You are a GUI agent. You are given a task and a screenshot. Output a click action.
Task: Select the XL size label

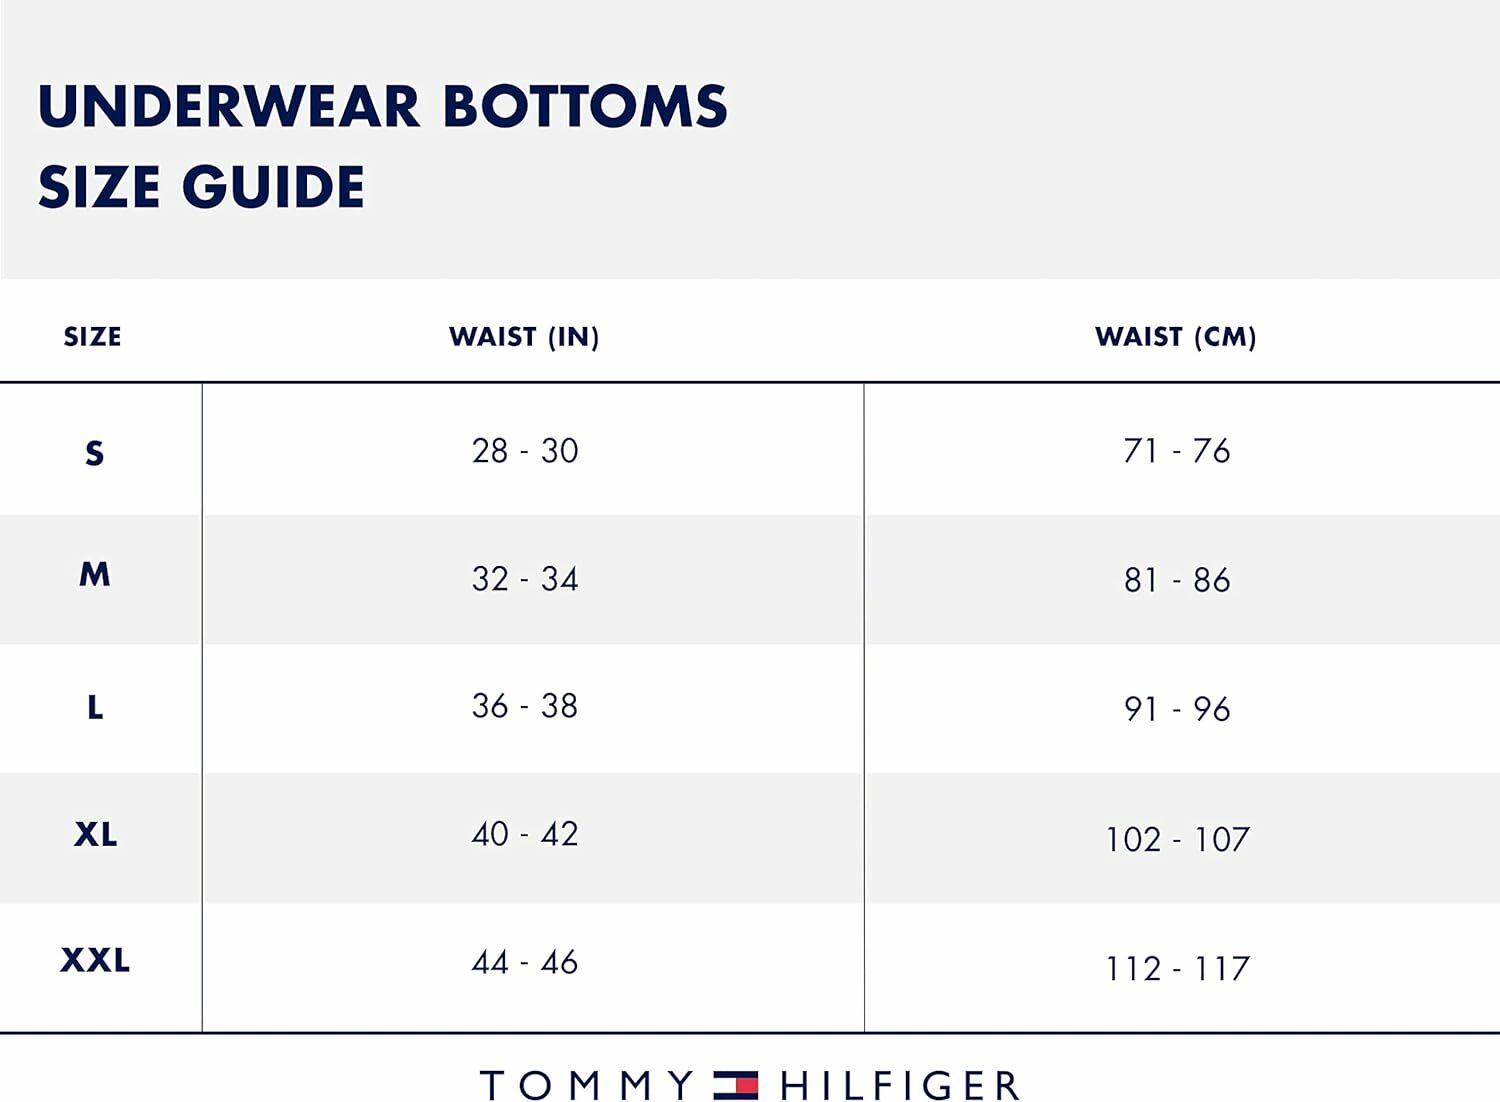[x=95, y=834]
